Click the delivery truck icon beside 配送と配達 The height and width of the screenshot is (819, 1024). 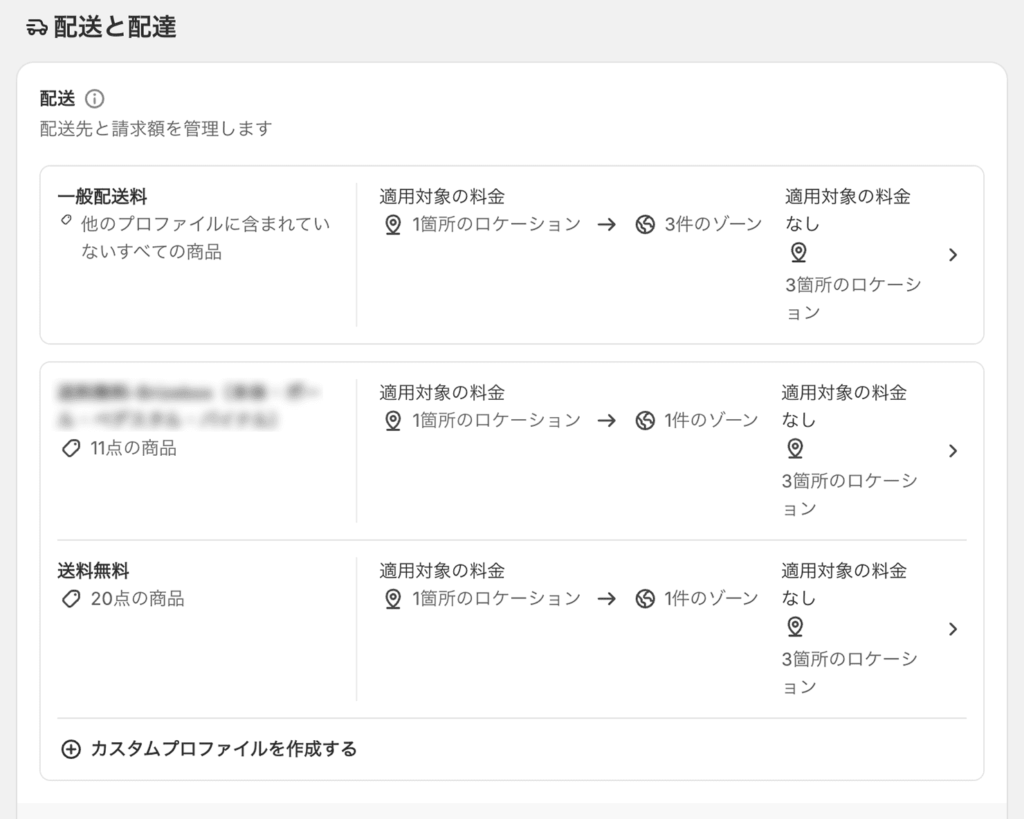(37, 28)
